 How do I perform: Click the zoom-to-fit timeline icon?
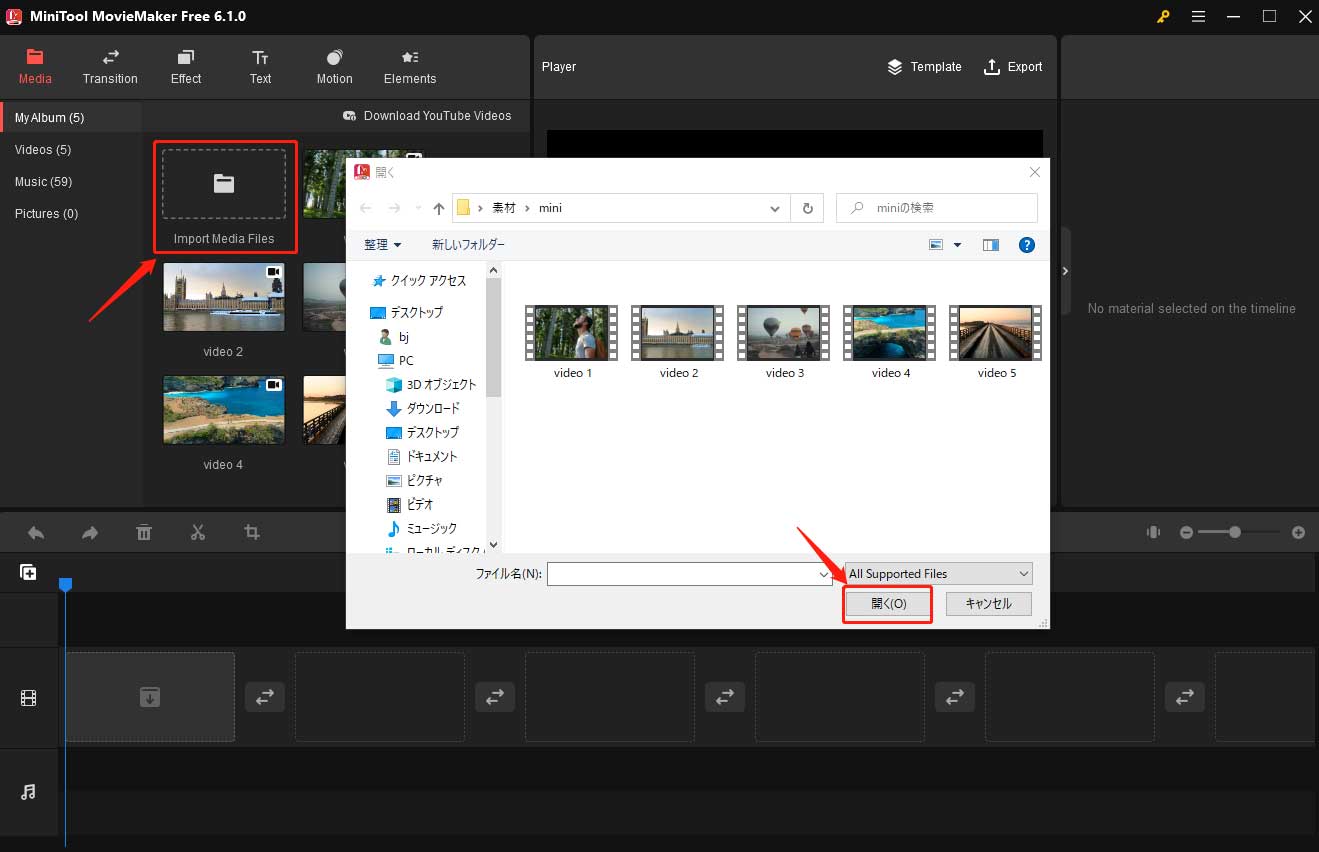pyautogui.click(x=1153, y=533)
